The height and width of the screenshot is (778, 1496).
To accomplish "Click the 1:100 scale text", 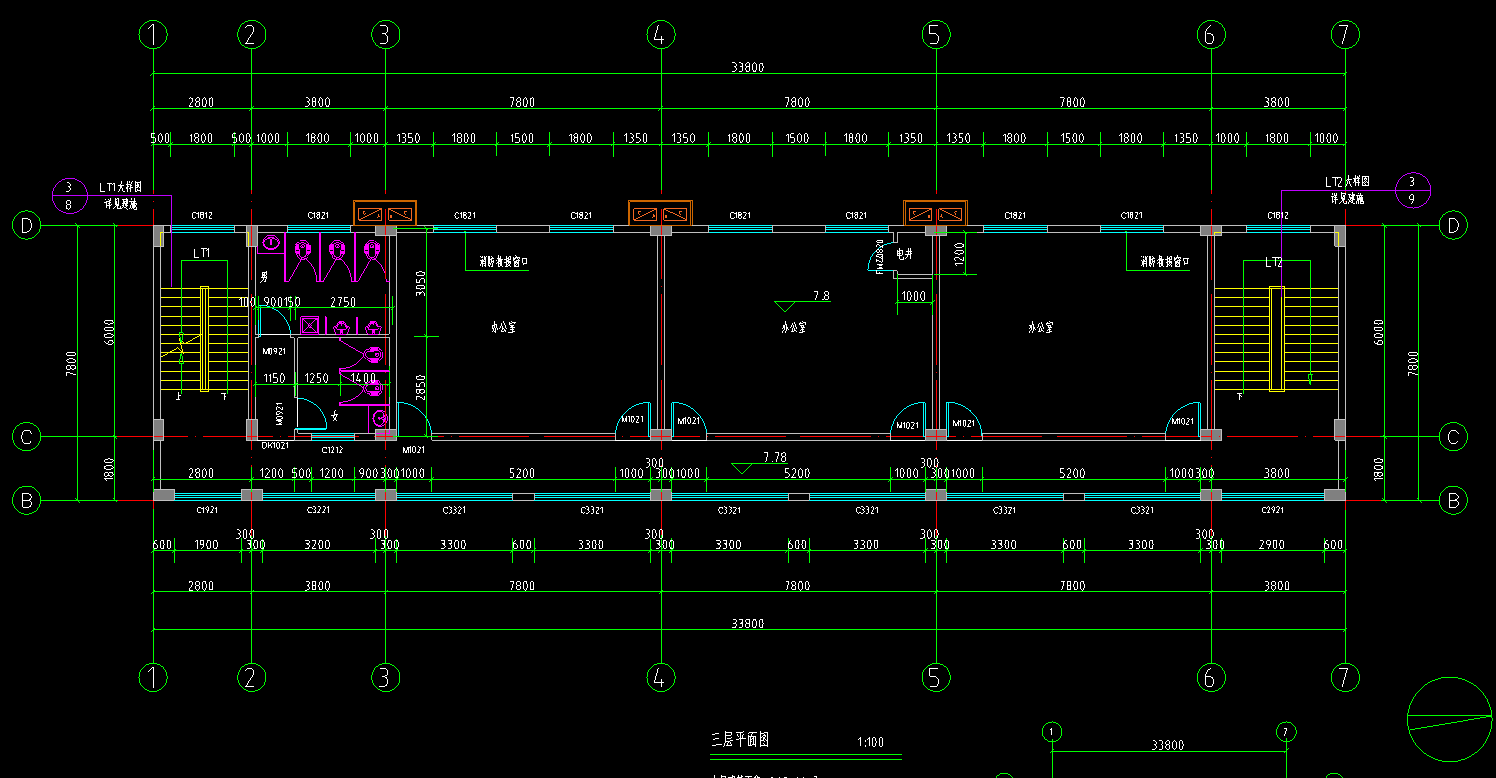I will click(870, 743).
